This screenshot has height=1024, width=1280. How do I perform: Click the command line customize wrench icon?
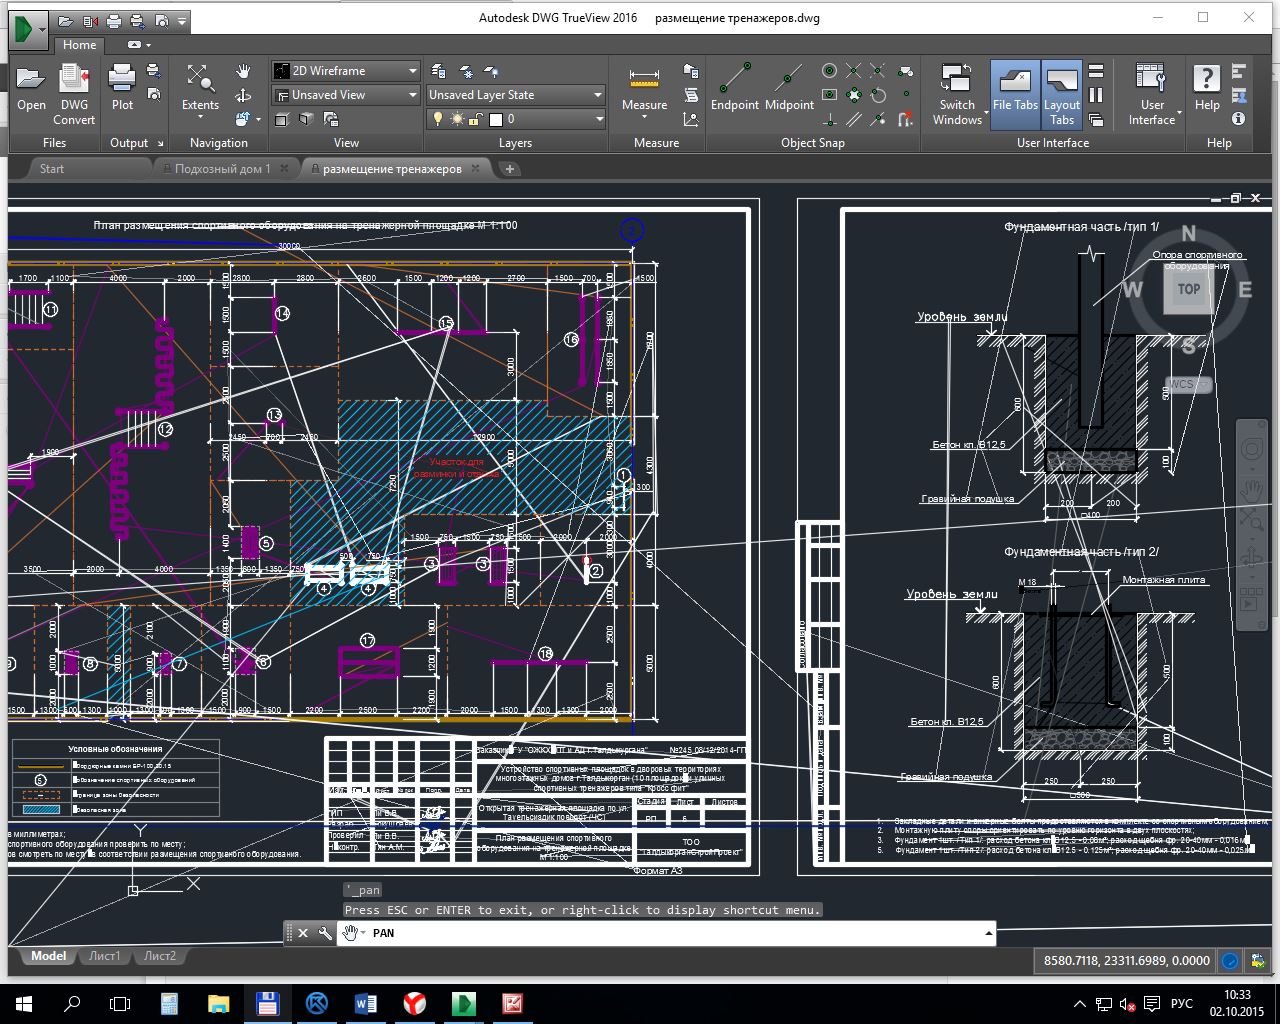click(325, 933)
